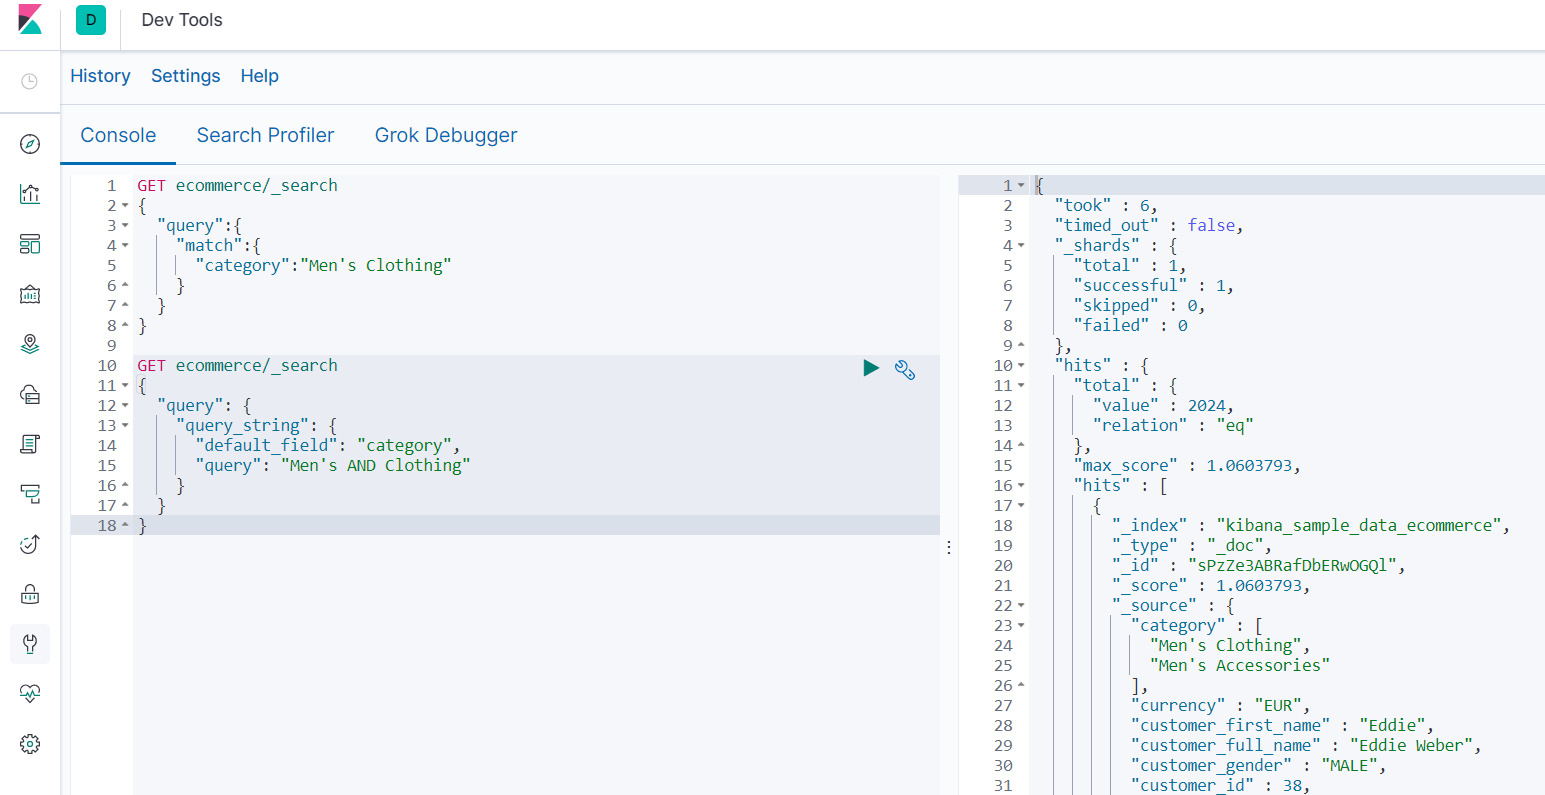Image resolution: width=1545 pixels, height=795 pixels.
Task: Run the request with green play icon
Action: [871, 368]
